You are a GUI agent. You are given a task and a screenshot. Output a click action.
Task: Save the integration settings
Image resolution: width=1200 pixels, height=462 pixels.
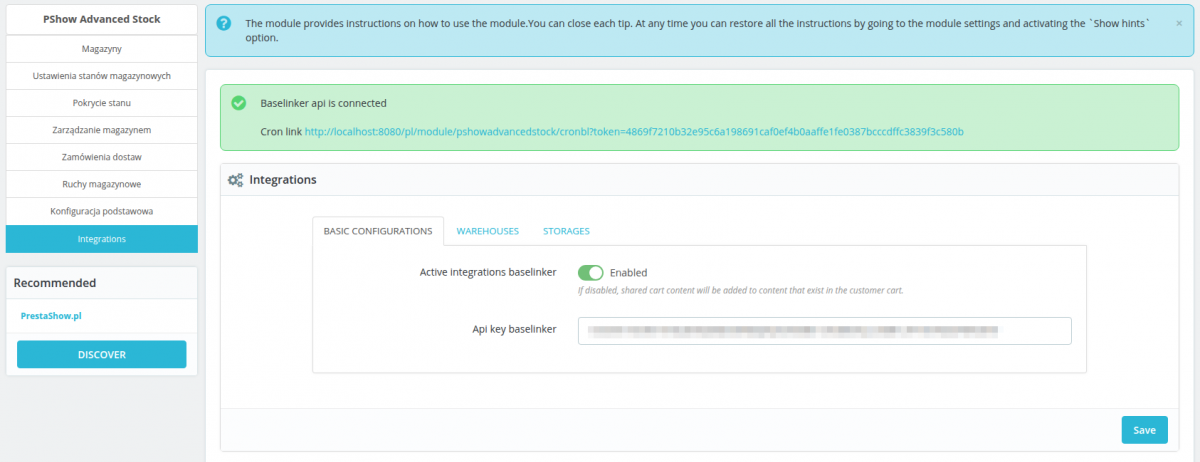[x=1144, y=430]
